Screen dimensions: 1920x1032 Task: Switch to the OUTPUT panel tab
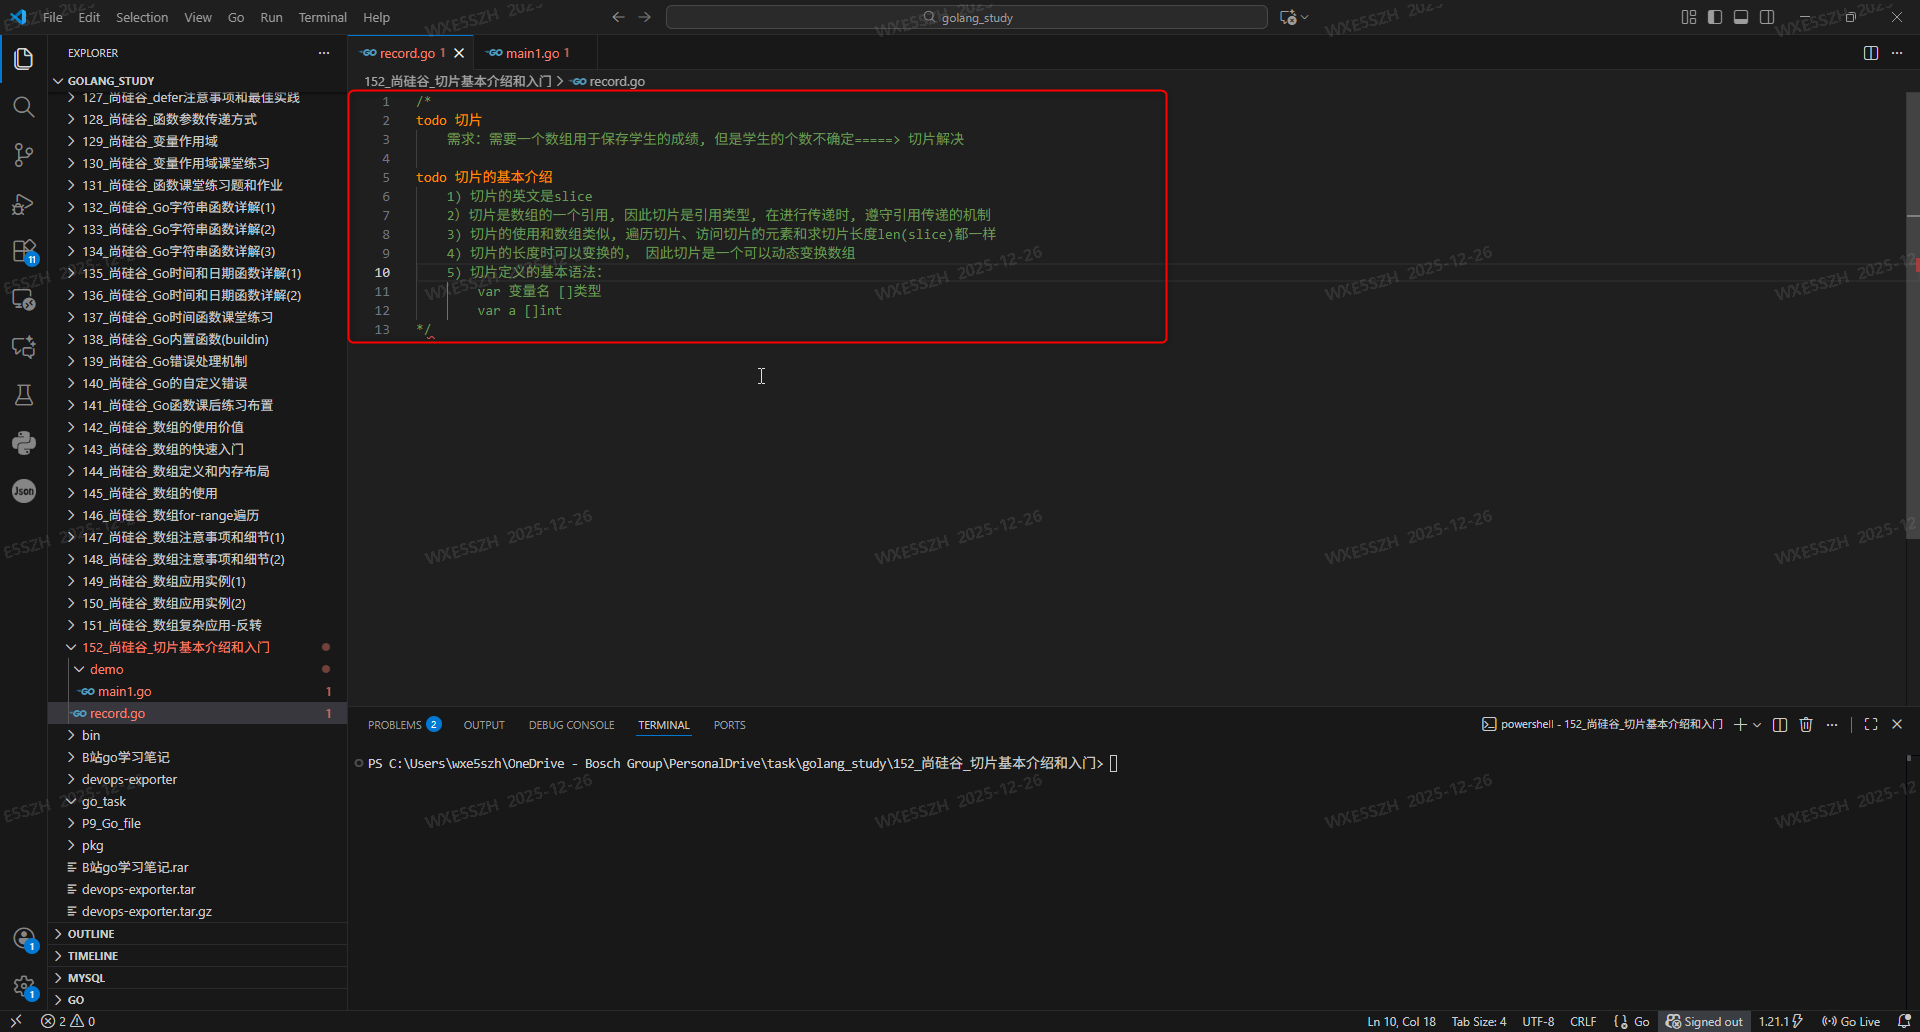(484, 725)
